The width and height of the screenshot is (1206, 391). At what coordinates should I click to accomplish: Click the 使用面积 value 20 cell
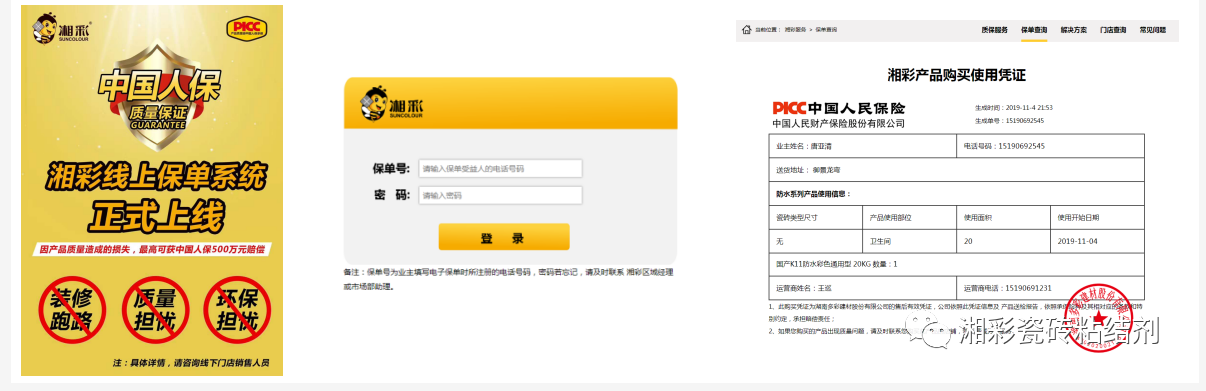1004,241
